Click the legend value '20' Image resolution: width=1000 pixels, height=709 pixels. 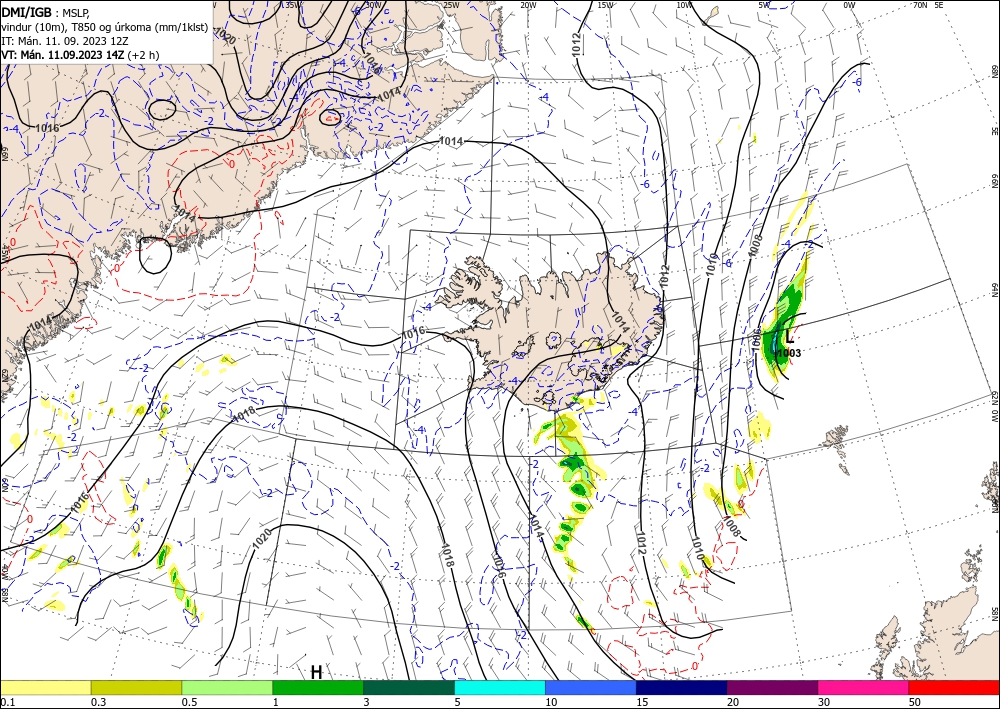(733, 702)
